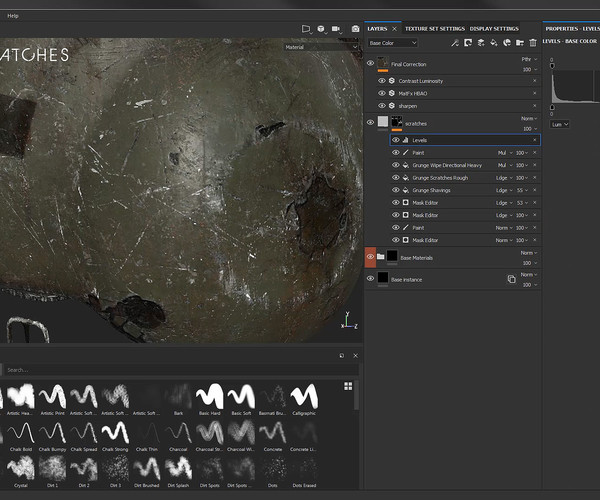Click the folder icon of Base Materials
This screenshot has width=600, height=500.
tap(380, 256)
